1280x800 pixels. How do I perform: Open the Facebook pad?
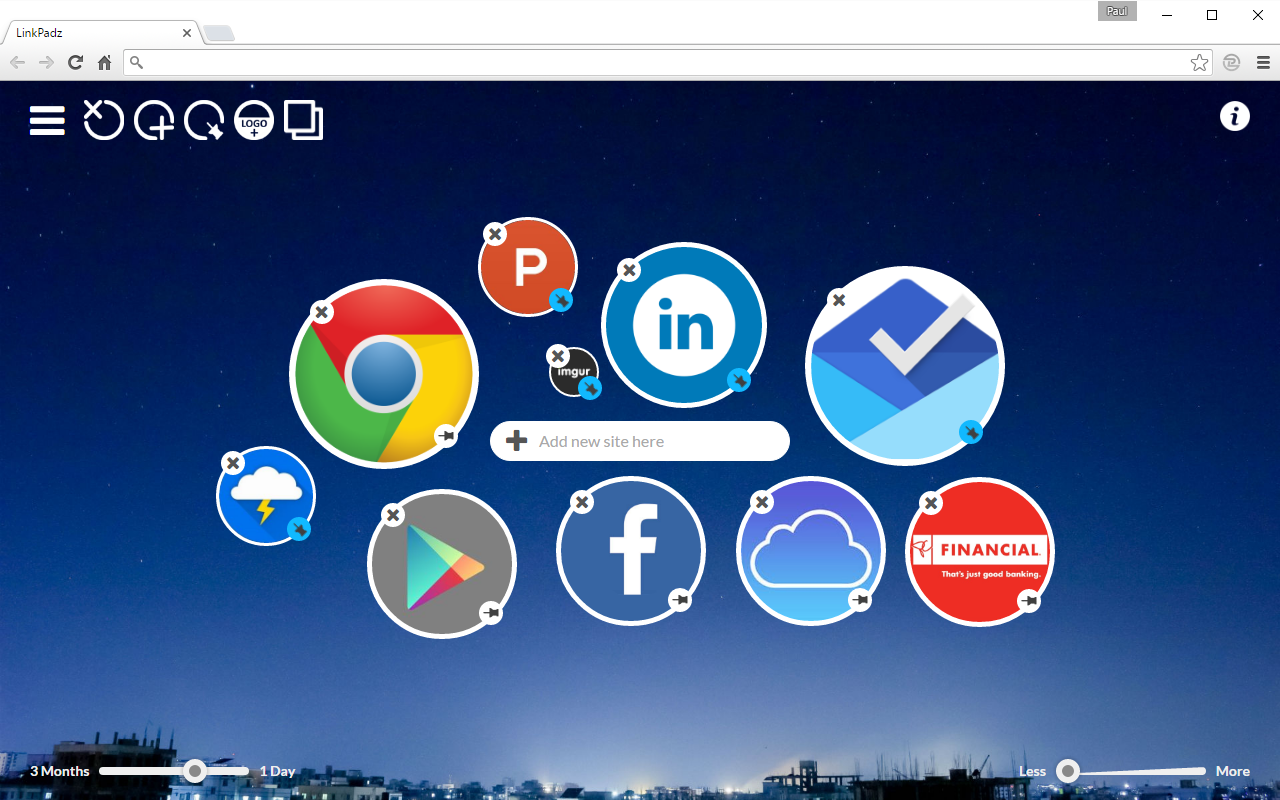click(631, 551)
